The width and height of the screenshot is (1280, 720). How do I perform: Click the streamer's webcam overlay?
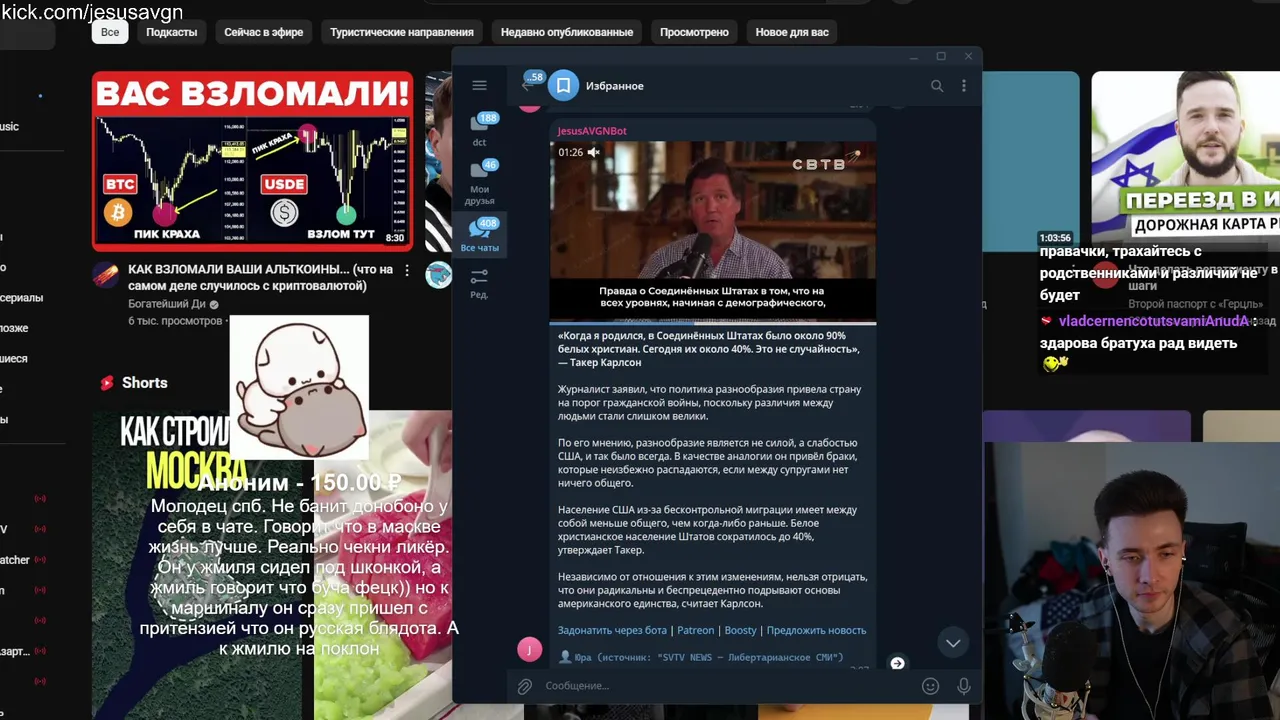tap(1132, 580)
